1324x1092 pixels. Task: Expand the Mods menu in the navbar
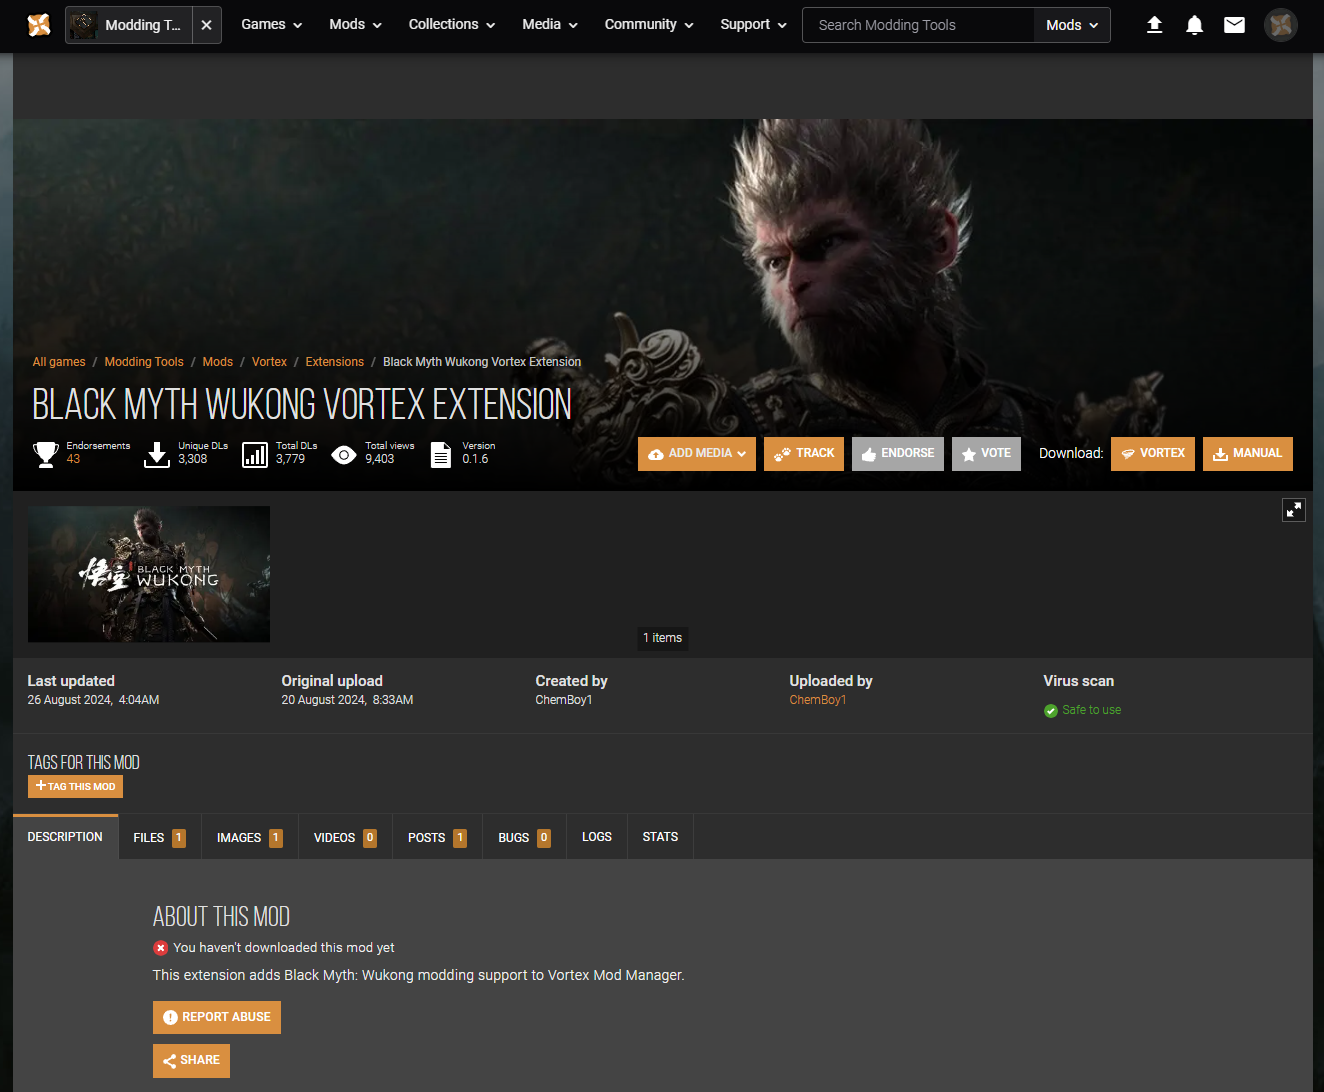355,25
